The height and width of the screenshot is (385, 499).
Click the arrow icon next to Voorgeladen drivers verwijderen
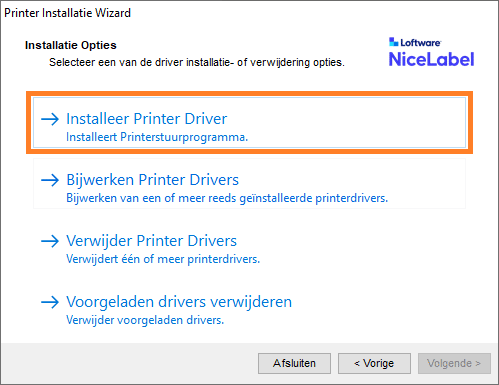click(50, 302)
